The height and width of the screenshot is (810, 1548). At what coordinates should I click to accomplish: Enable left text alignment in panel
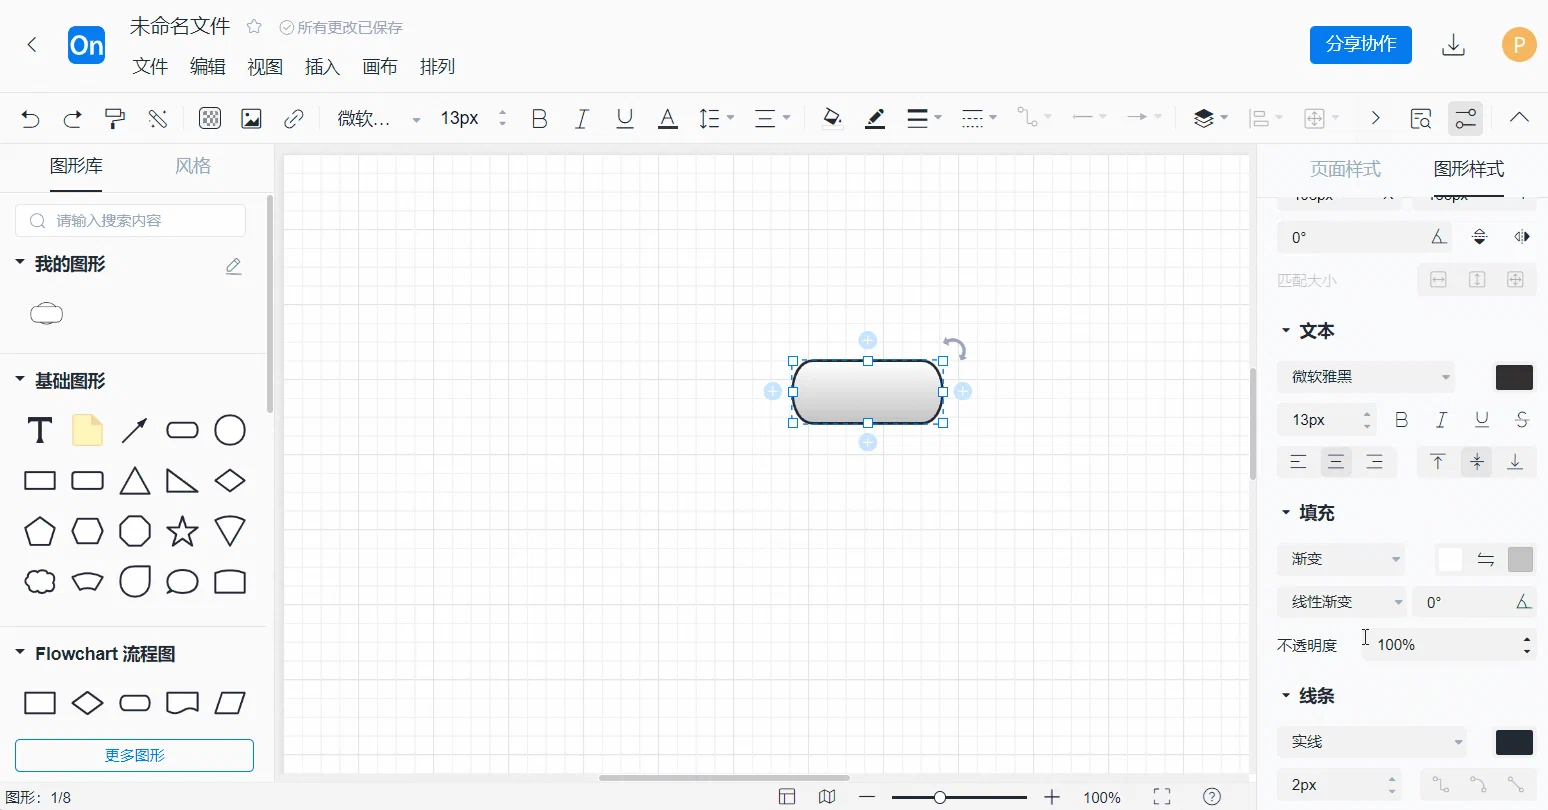tap(1298, 462)
